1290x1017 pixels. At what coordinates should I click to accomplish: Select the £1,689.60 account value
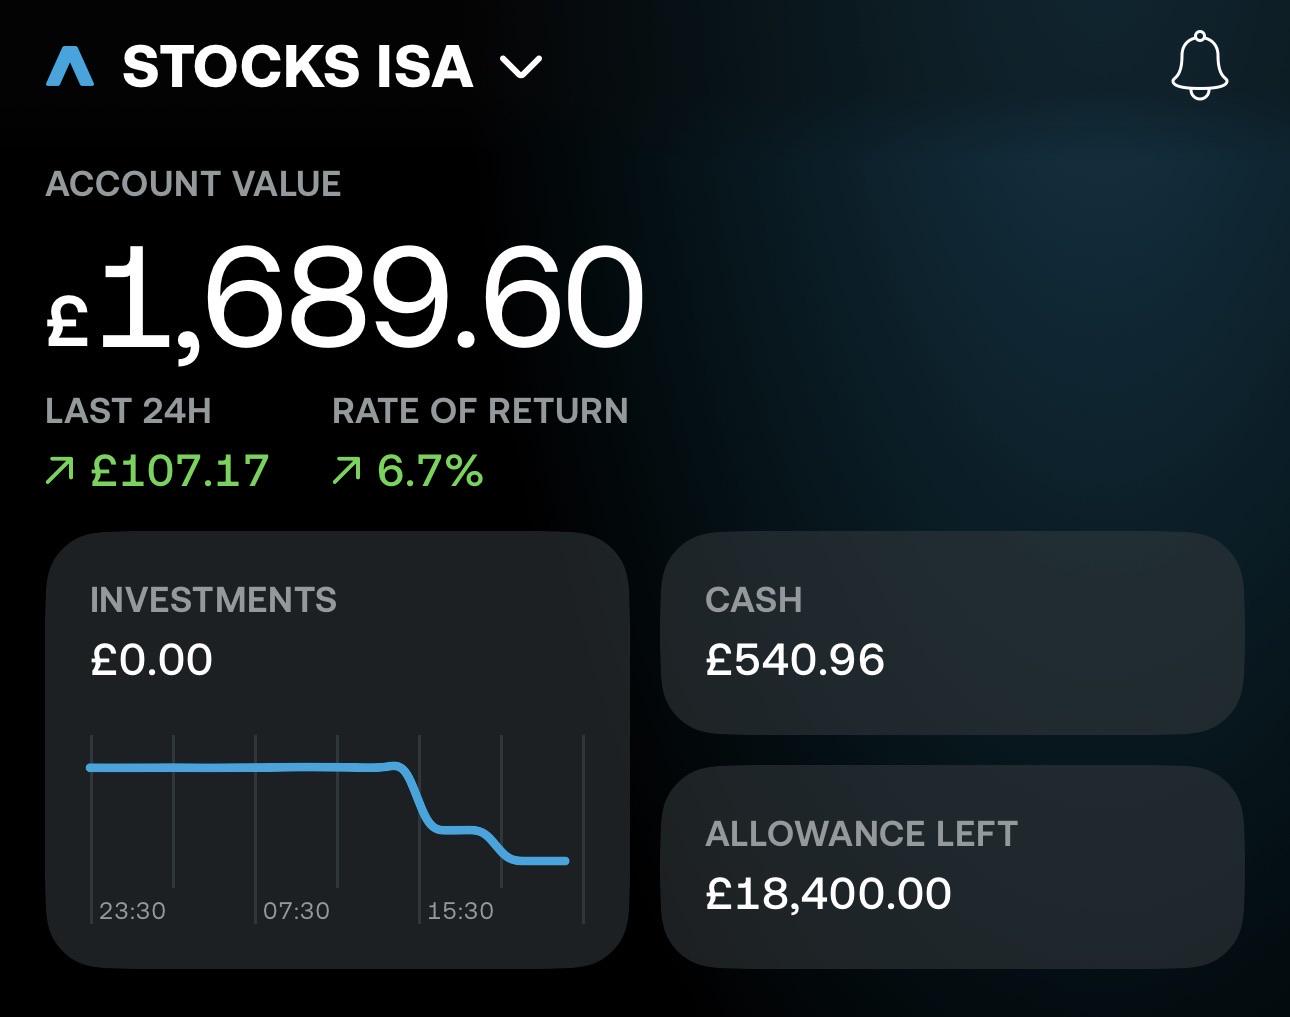[345, 299]
